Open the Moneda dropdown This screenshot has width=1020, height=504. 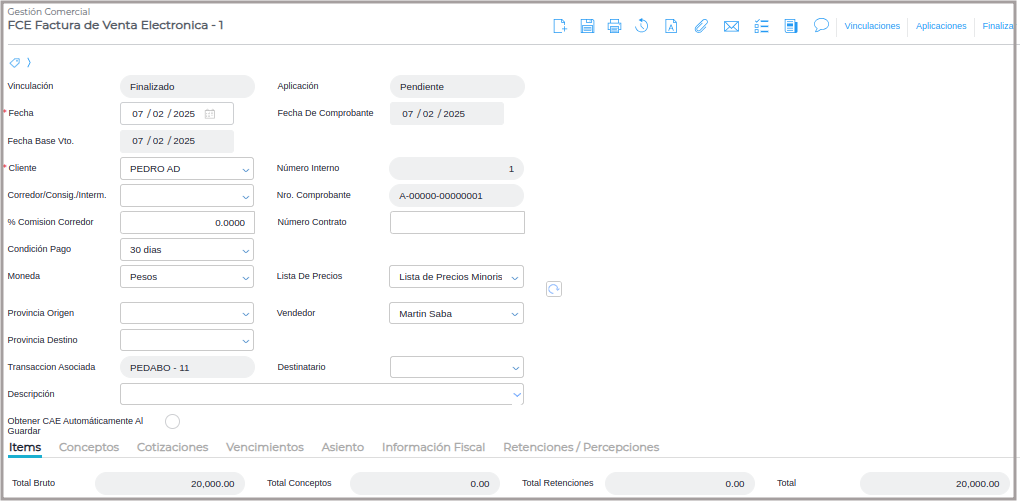[246, 277]
